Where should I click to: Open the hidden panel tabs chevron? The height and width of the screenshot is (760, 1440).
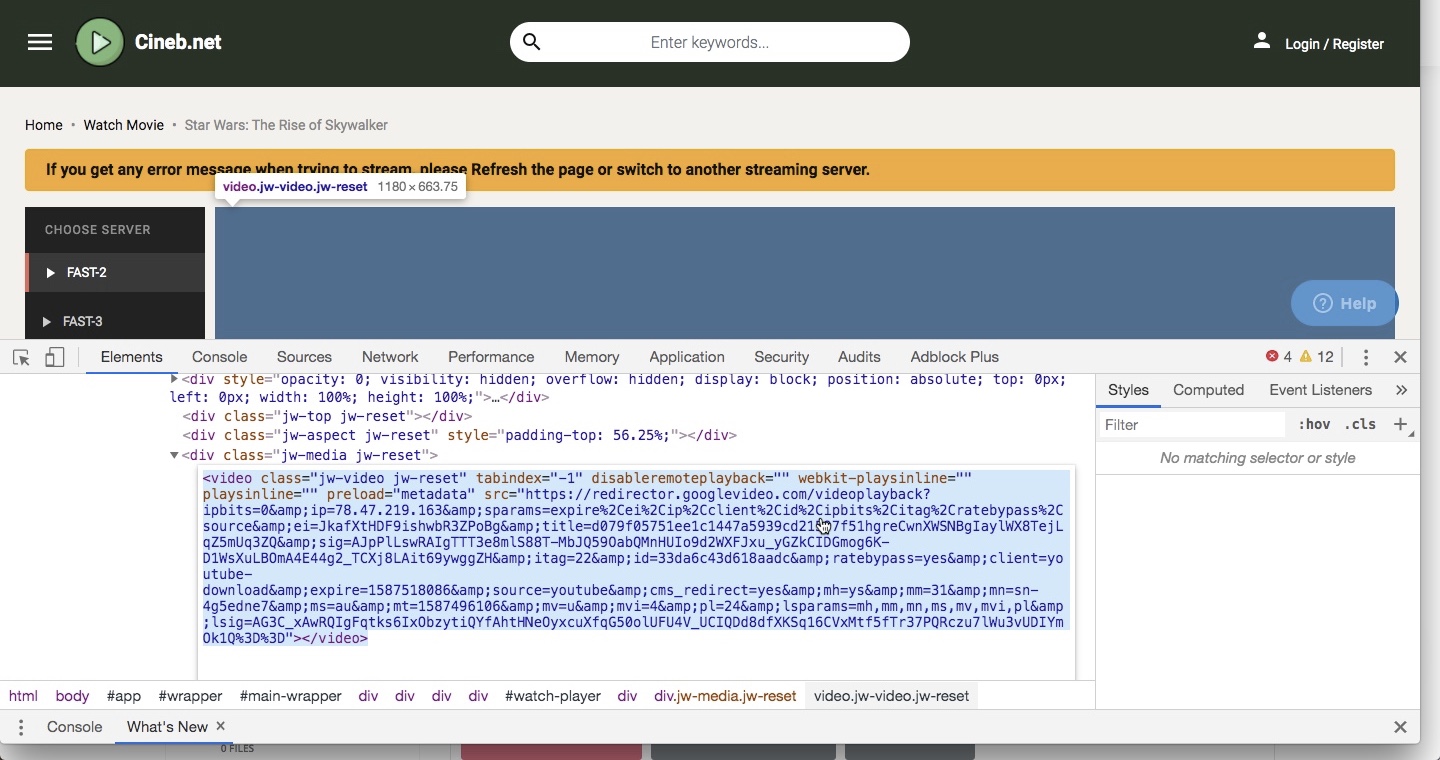pos(1403,390)
